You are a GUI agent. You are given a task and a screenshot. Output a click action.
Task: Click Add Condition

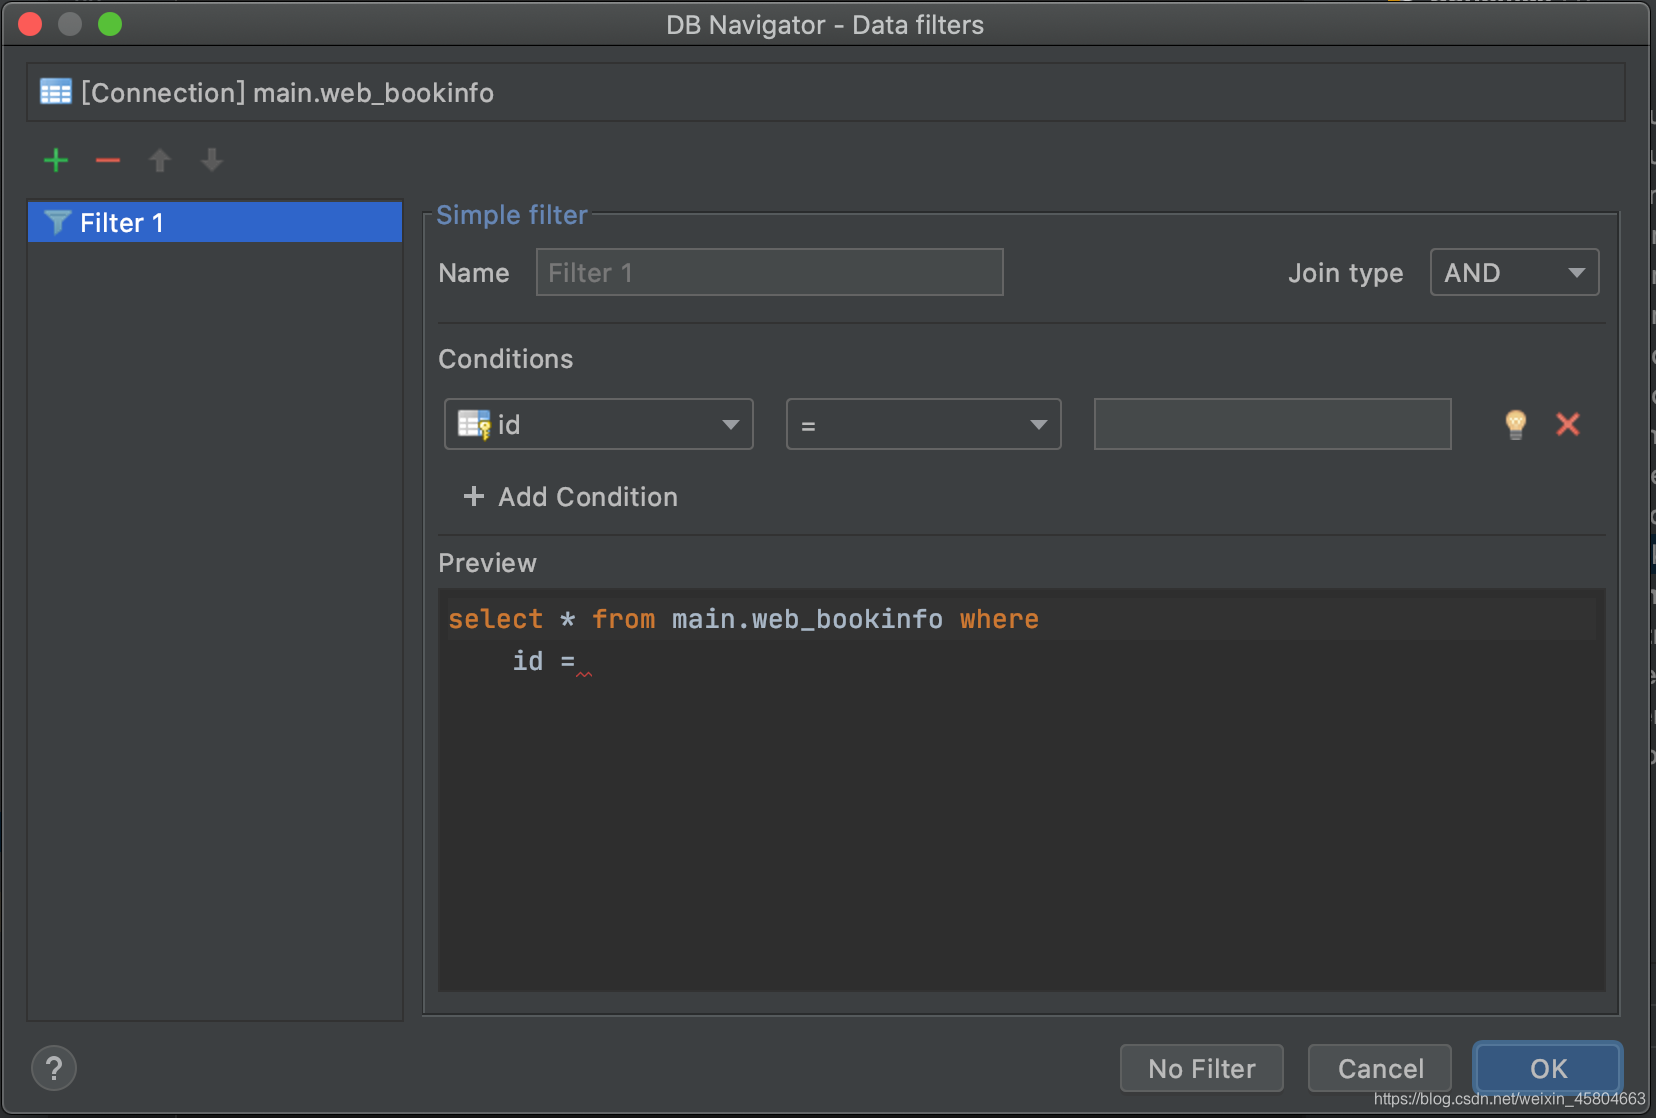coord(571,497)
